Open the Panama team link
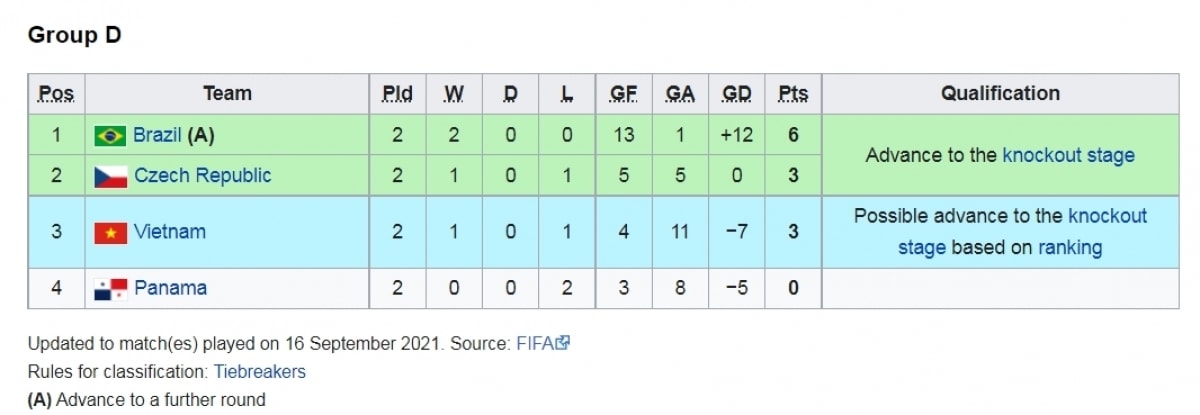This screenshot has height=415, width=1200. 170,288
